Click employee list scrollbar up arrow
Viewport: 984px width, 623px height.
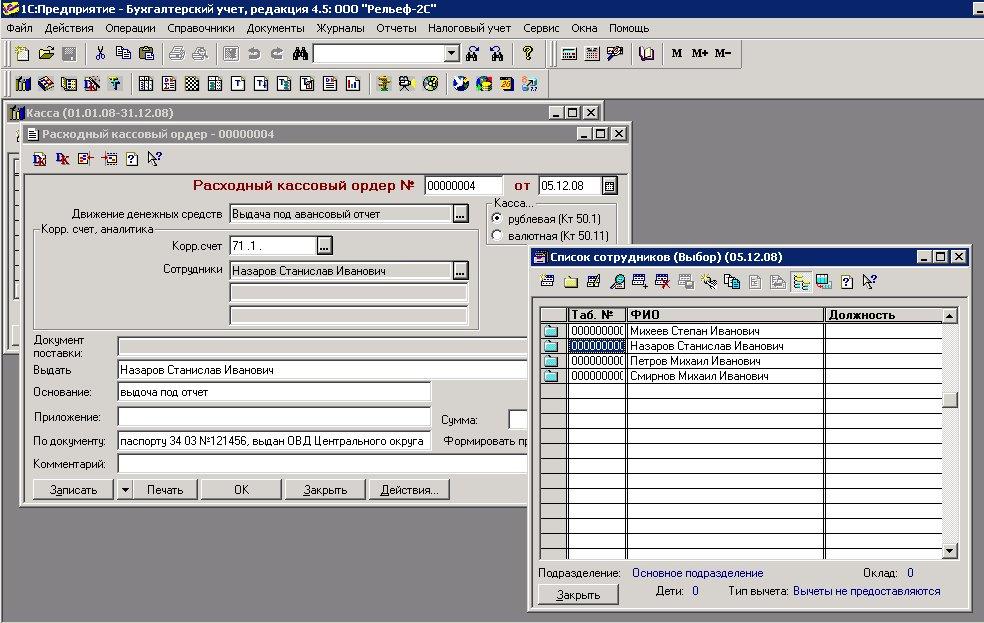pos(949,316)
